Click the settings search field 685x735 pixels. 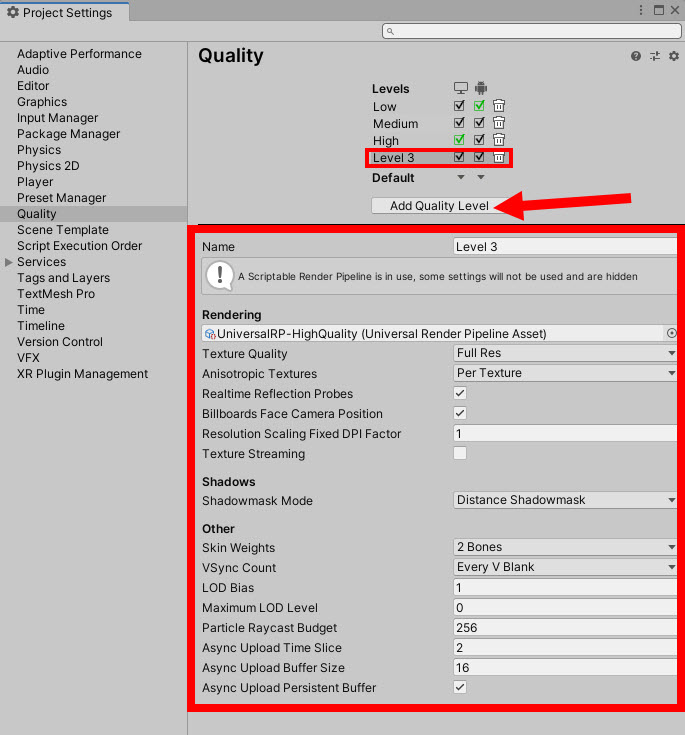(532, 31)
